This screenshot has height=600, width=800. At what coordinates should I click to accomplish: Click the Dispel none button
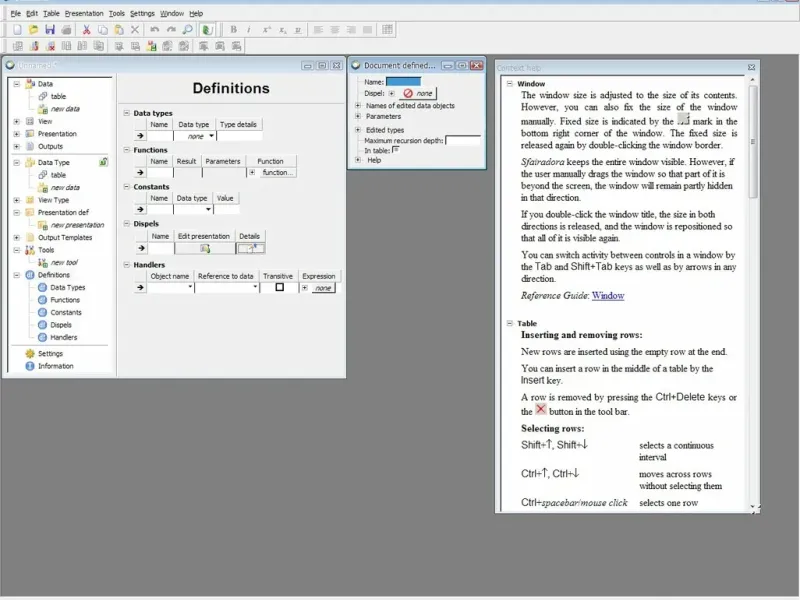(418, 93)
